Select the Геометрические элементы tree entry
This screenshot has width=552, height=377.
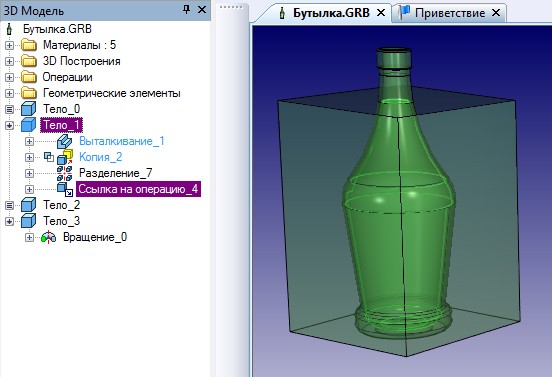click(x=112, y=93)
